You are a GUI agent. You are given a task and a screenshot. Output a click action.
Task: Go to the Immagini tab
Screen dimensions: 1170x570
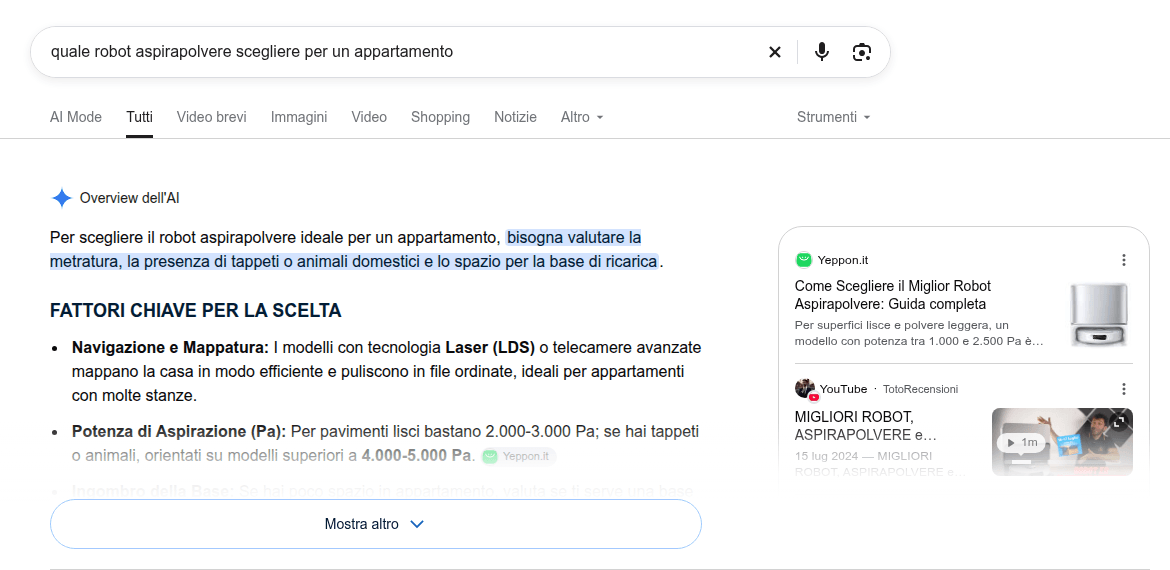(x=298, y=117)
